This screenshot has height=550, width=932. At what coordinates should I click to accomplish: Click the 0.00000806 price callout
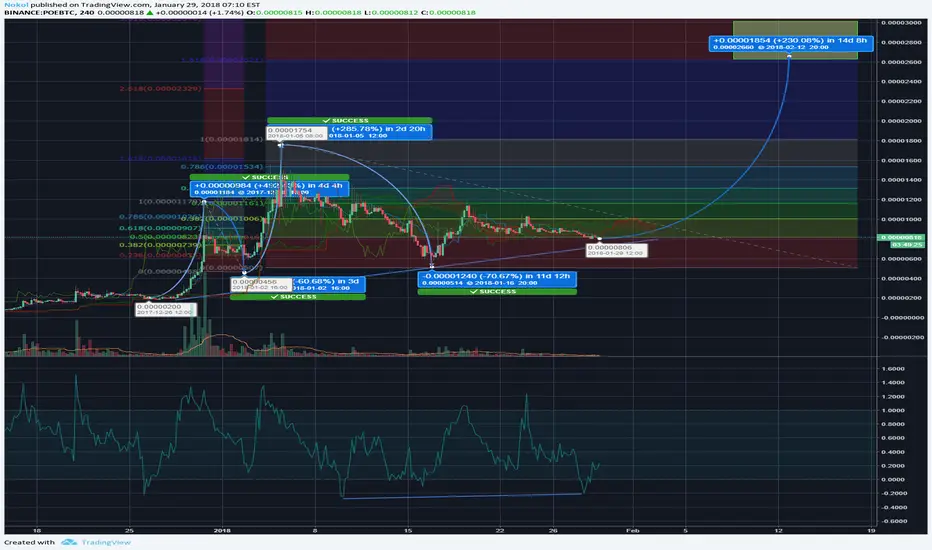click(x=616, y=250)
